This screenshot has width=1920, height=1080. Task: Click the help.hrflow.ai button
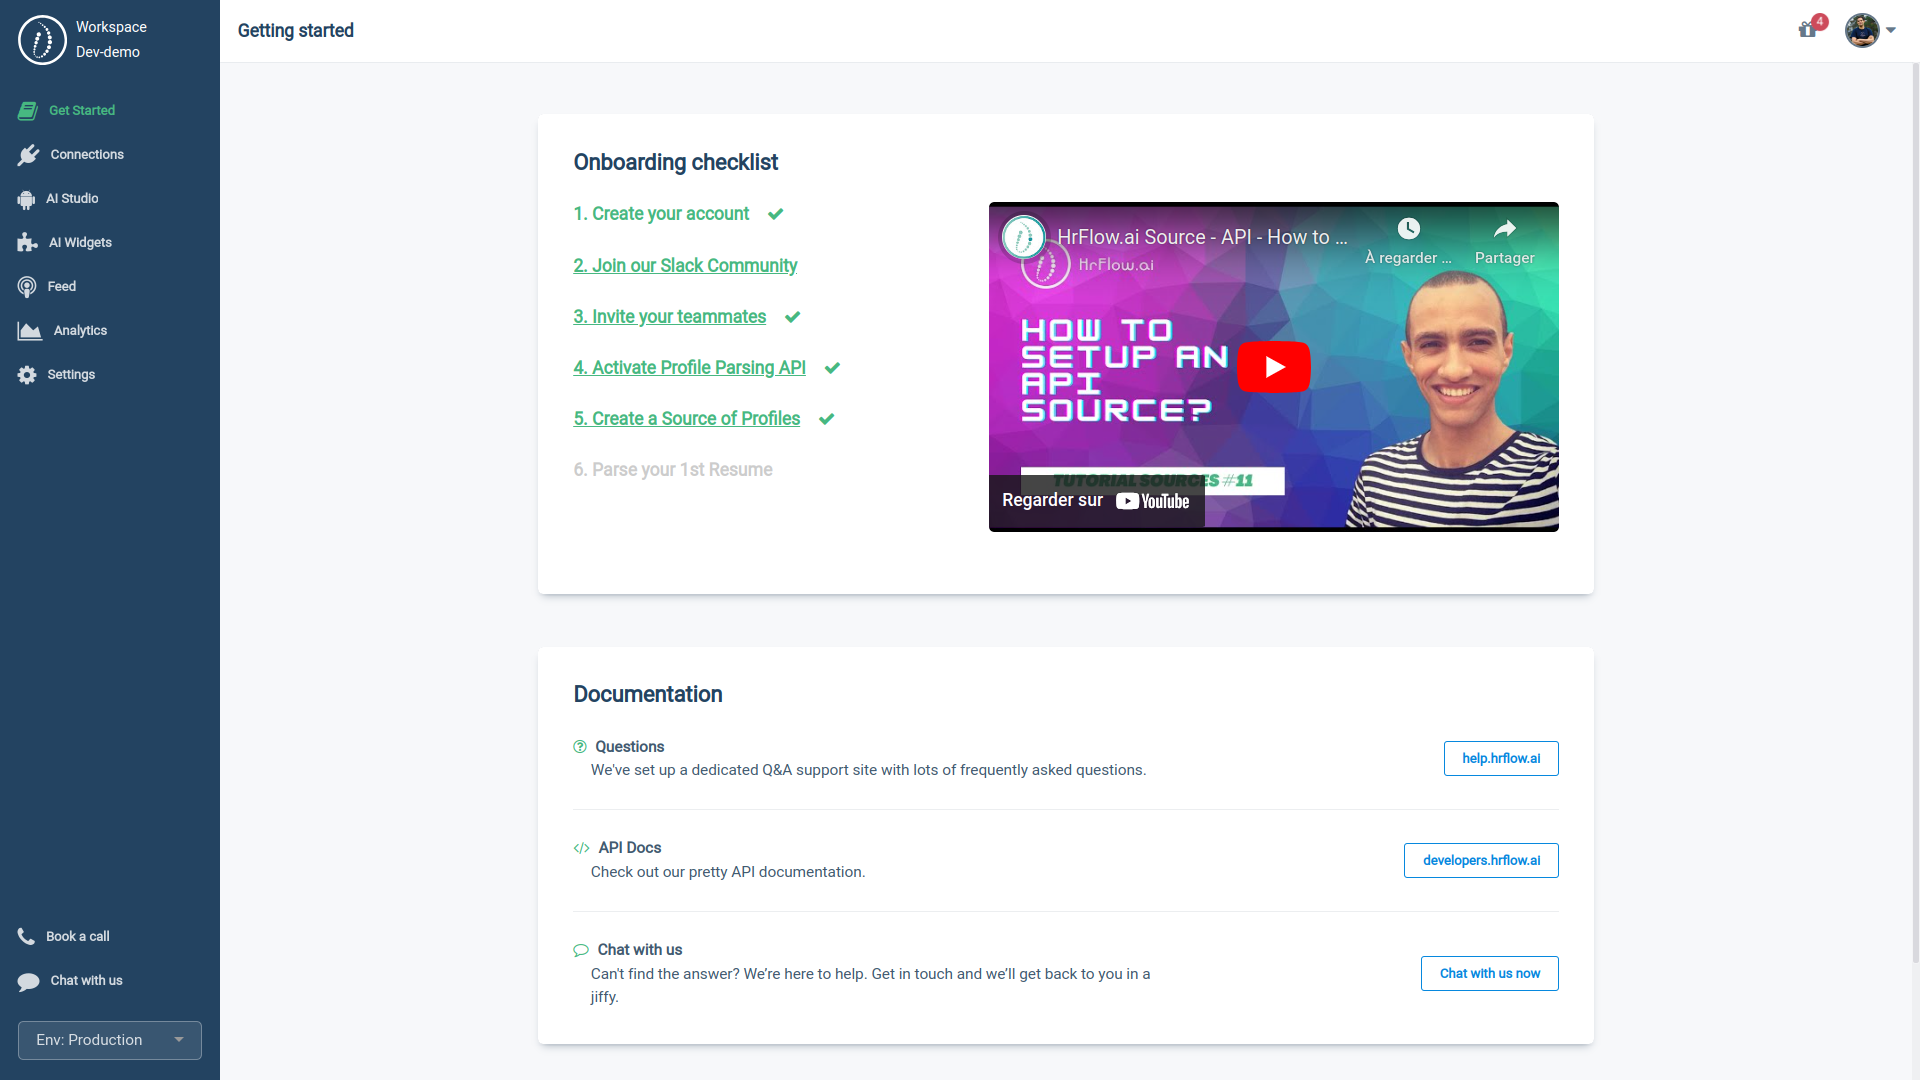(1500, 759)
